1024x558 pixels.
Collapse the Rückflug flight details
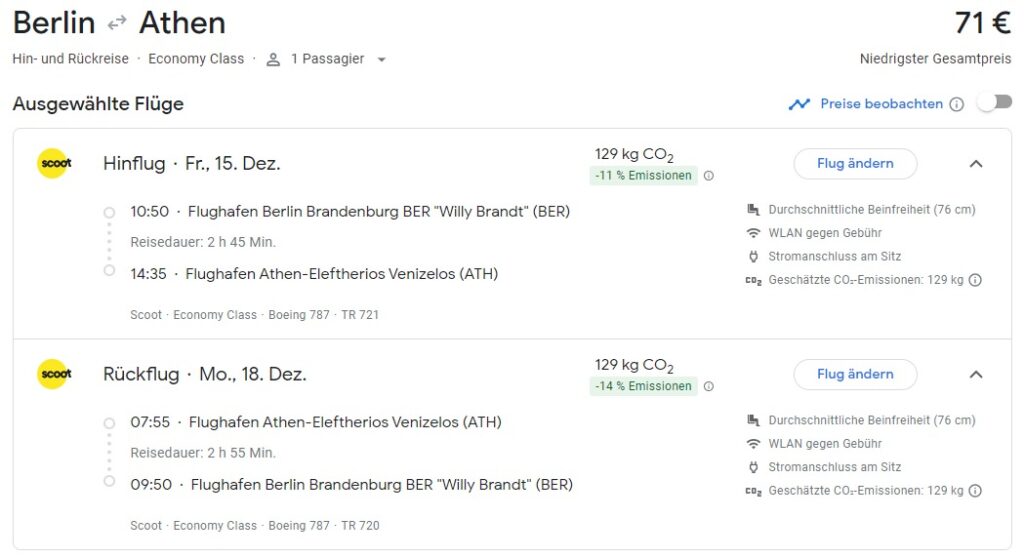click(x=976, y=374)
